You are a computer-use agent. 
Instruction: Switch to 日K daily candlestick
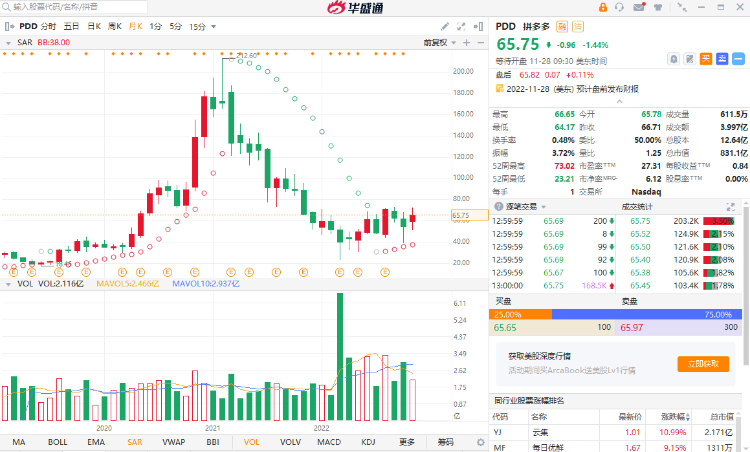[94, 26]
